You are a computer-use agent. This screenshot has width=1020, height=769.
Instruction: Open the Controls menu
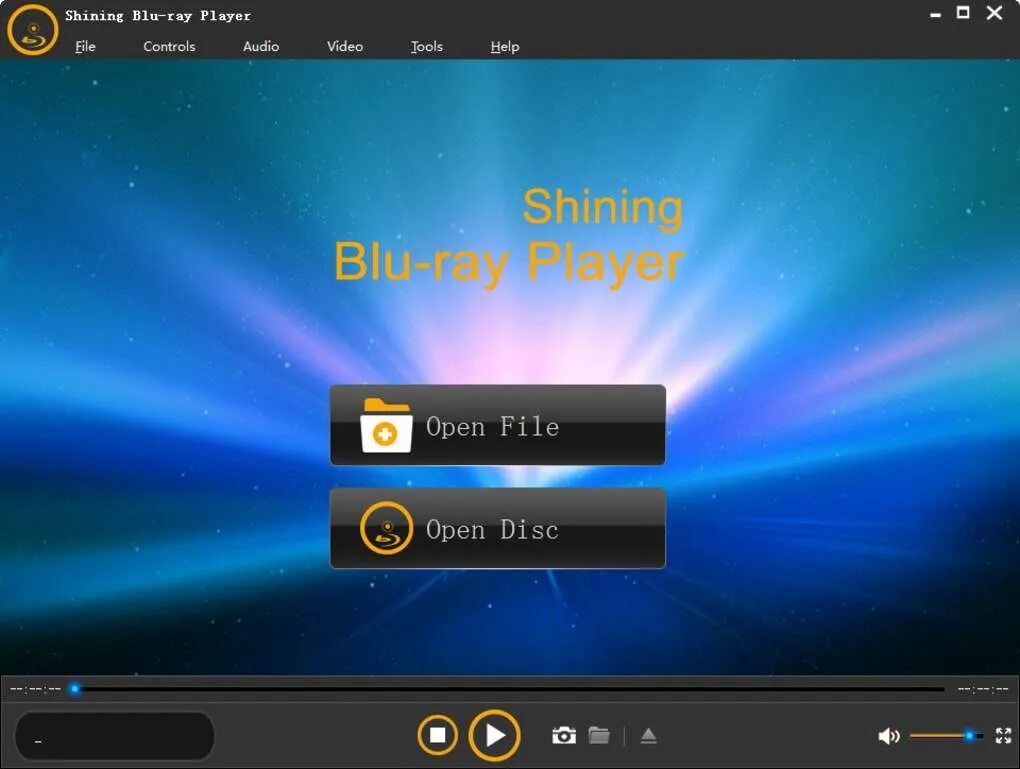pos(169,46)
